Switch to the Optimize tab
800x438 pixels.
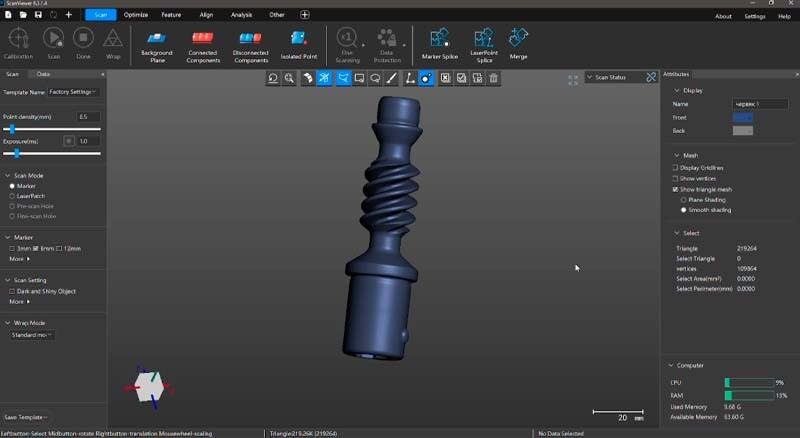coord(136,15)
